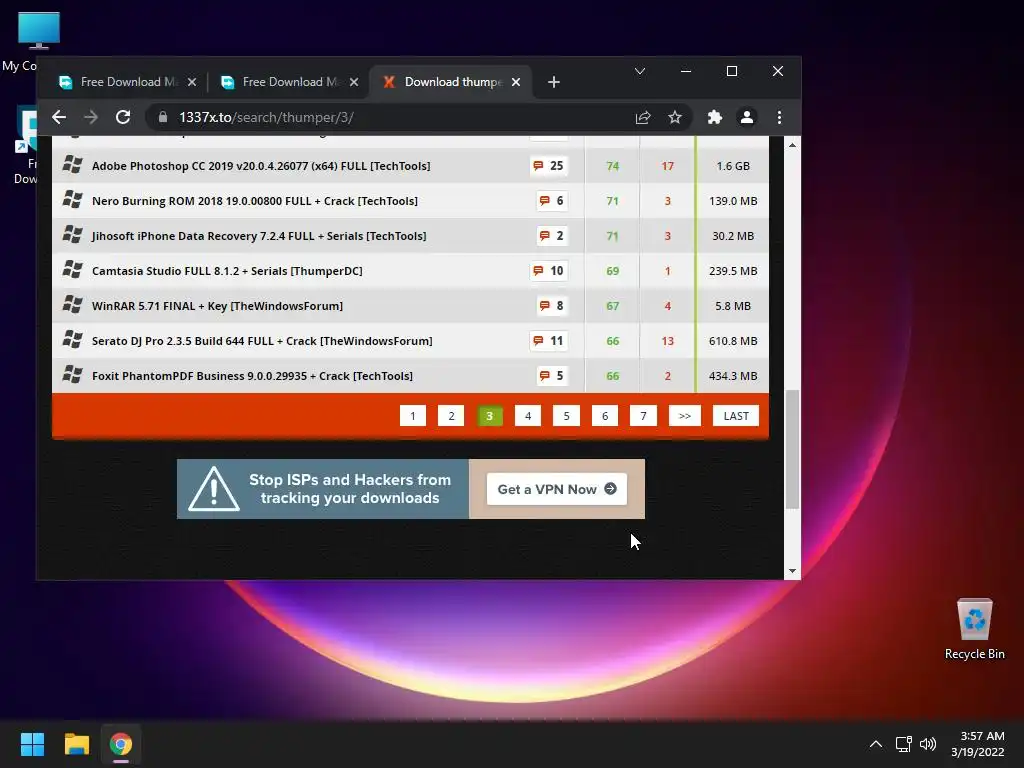The image size is (1024, 768).
Task: Click the scrollbar down arrow
Action: 792,571
